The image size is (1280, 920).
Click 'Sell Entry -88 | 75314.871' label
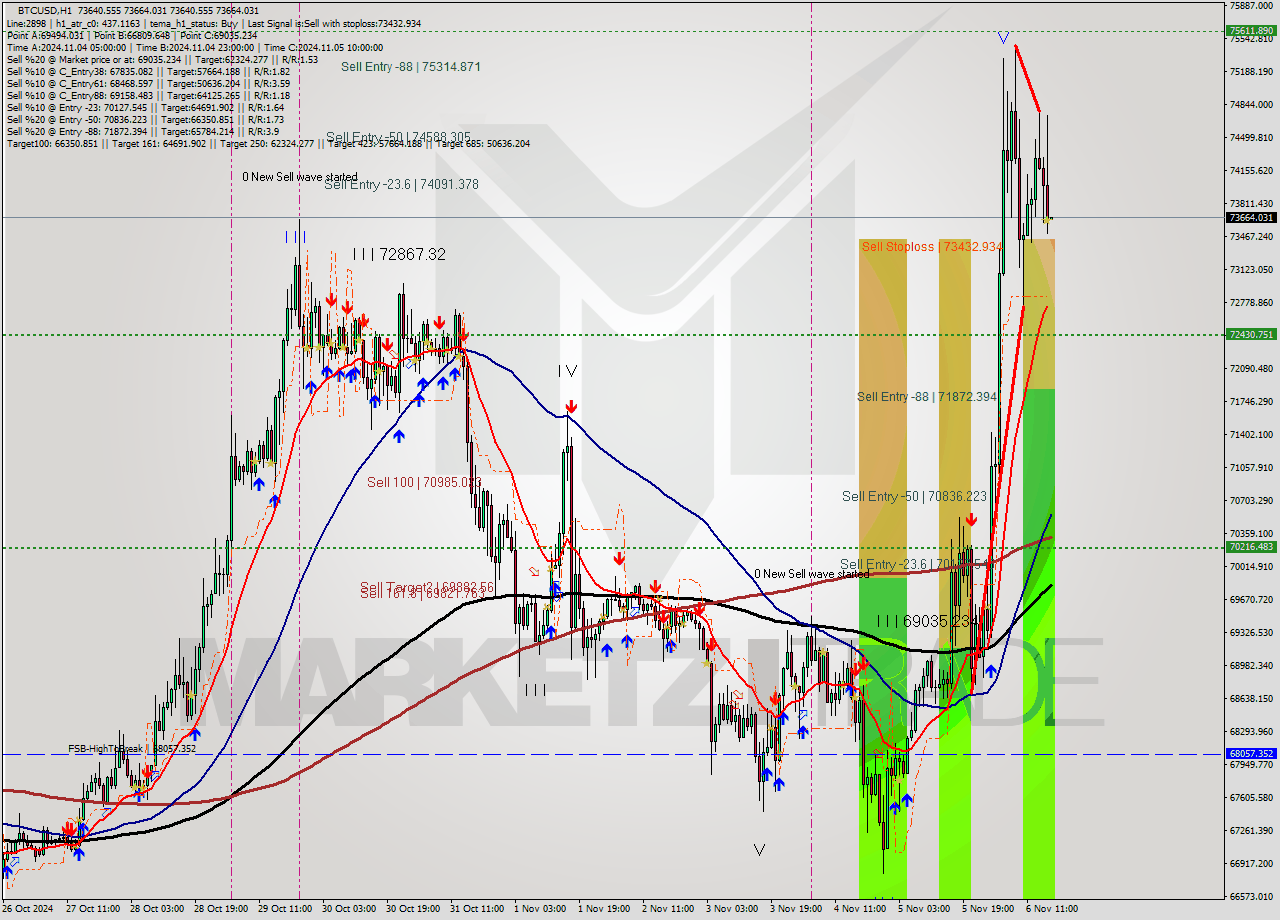411,66
